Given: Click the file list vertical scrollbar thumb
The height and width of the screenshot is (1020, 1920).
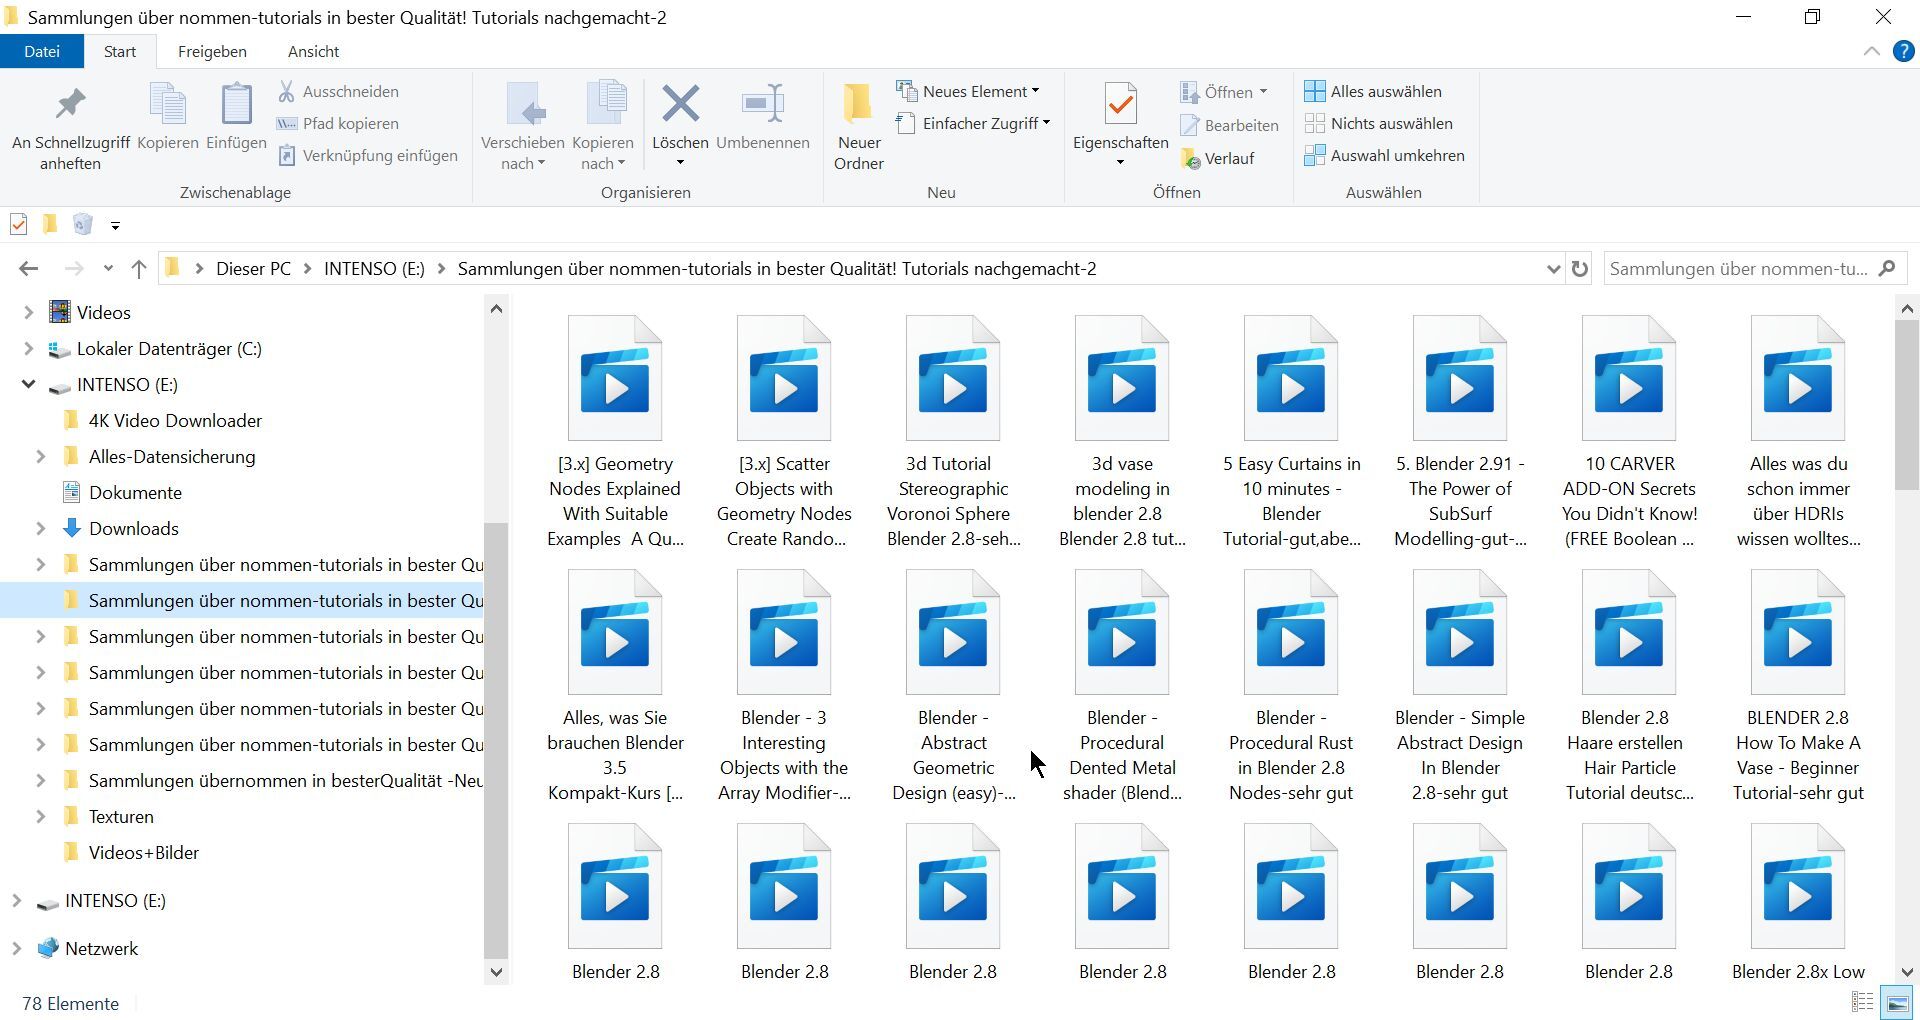Looking at the screenshot, I should [1906, 405].
